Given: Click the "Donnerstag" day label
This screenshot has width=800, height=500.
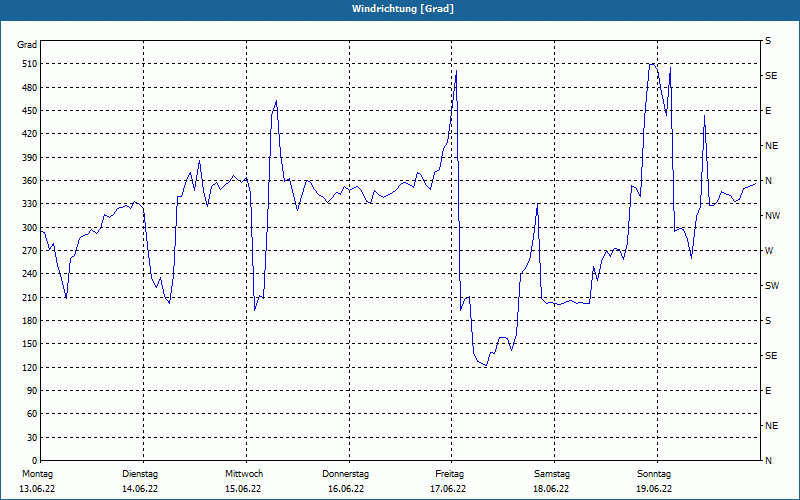Looking at the screenshot, I should 345,474.
